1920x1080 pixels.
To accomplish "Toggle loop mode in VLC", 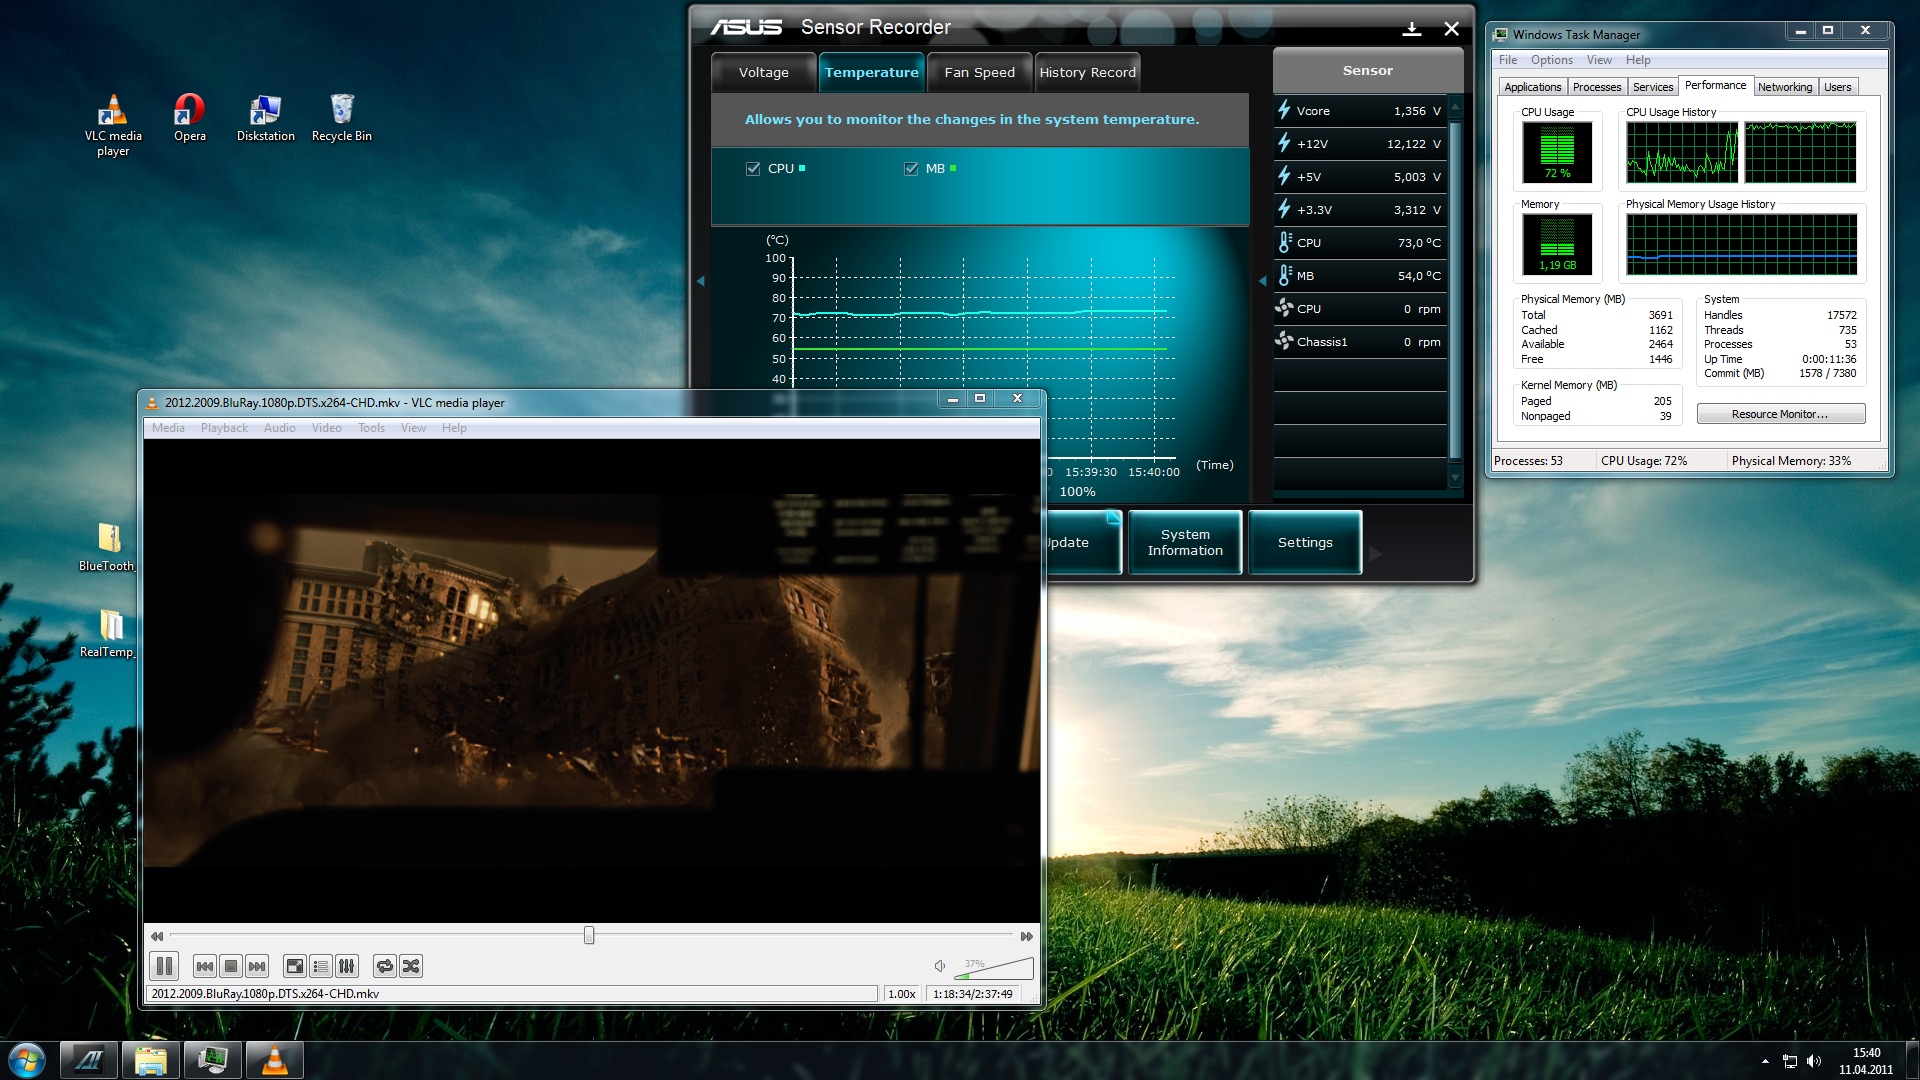I will pyautogui.click(x=385, y=966).
